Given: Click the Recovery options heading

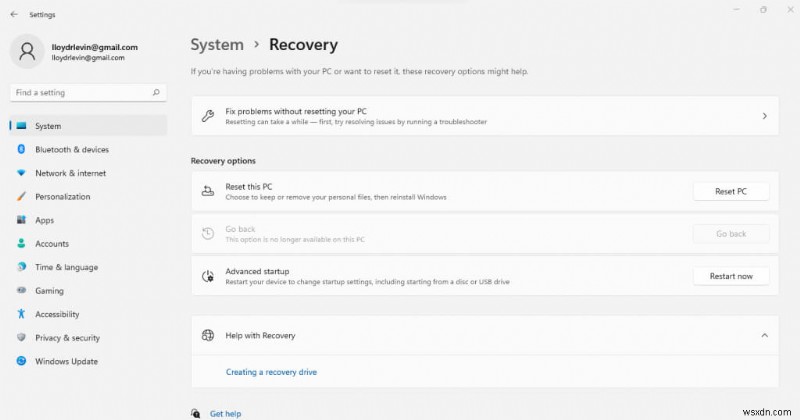Looking at the screenshot, I should (x=223, y=161).
